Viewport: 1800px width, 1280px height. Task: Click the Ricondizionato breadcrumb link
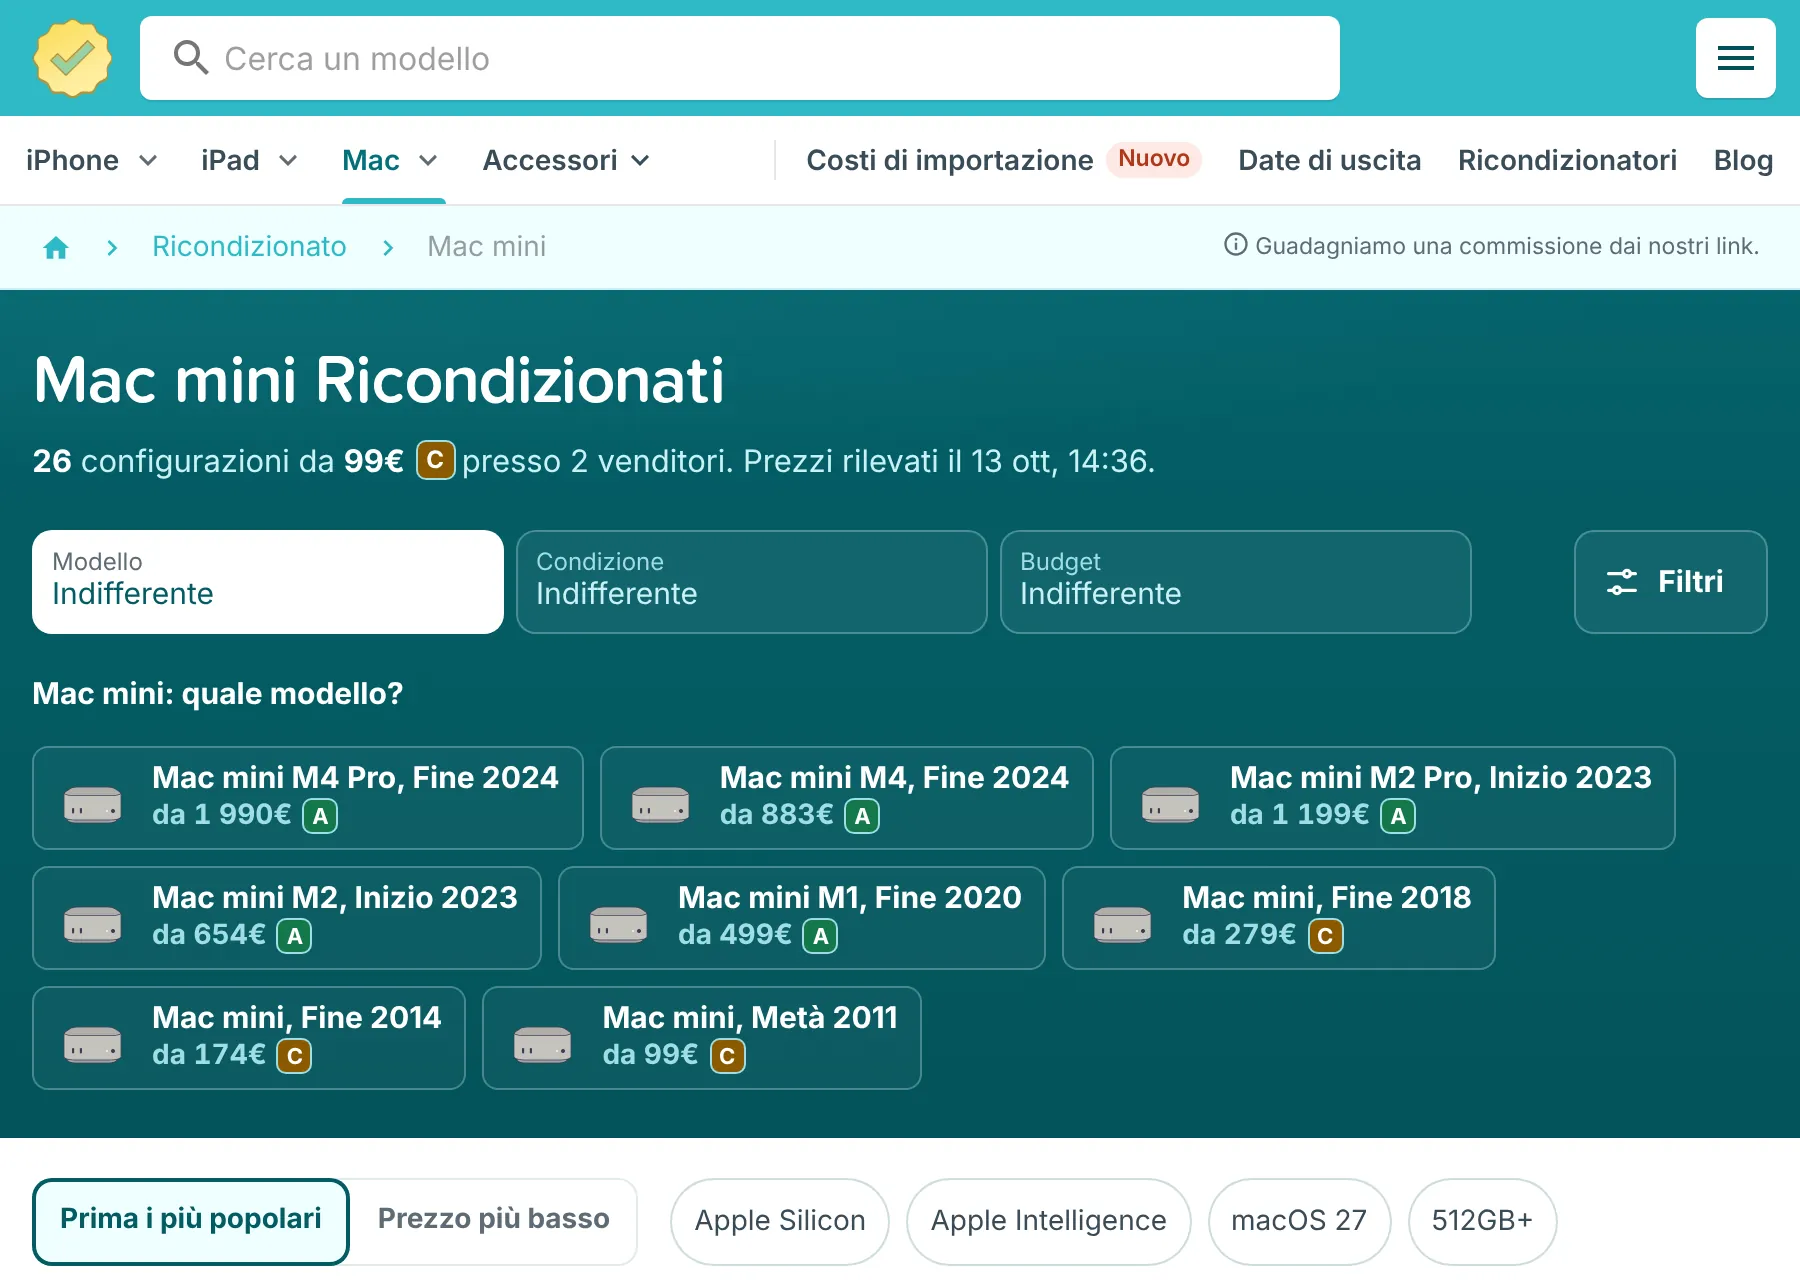pos(249,246)
